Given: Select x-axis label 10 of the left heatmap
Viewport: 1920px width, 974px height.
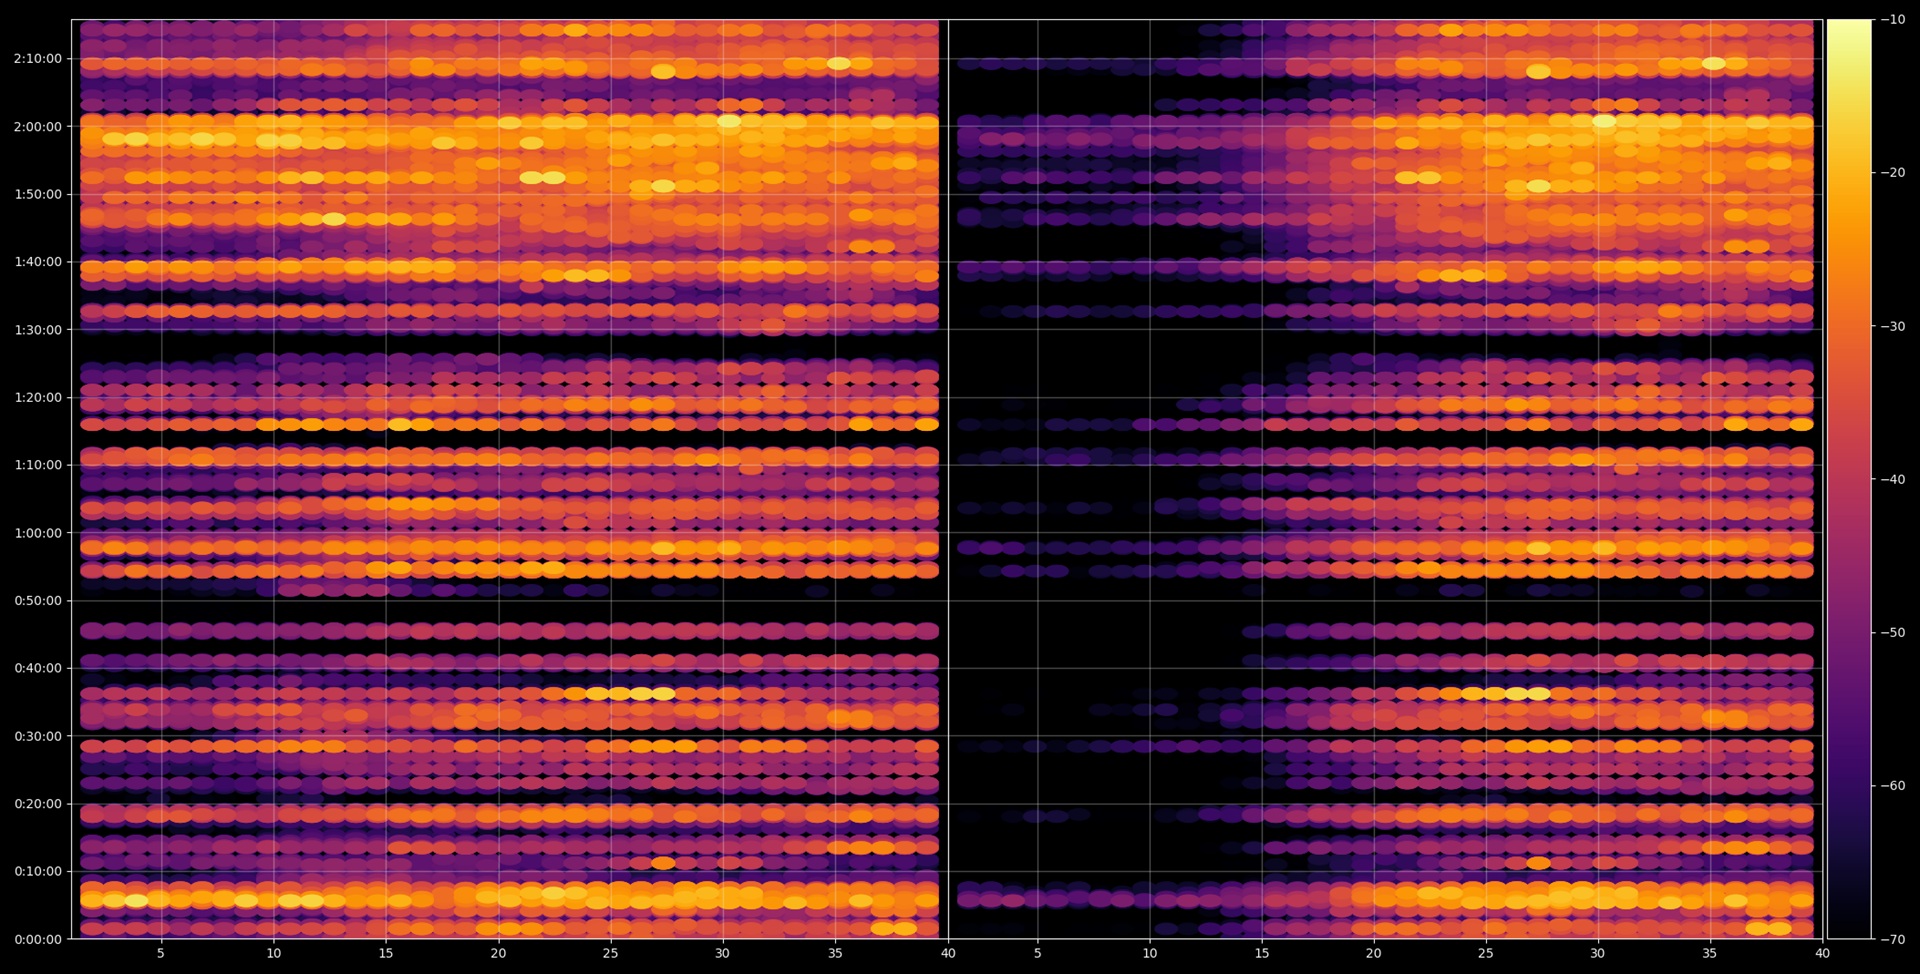Looking at the screenshot, I should [273, 953].
